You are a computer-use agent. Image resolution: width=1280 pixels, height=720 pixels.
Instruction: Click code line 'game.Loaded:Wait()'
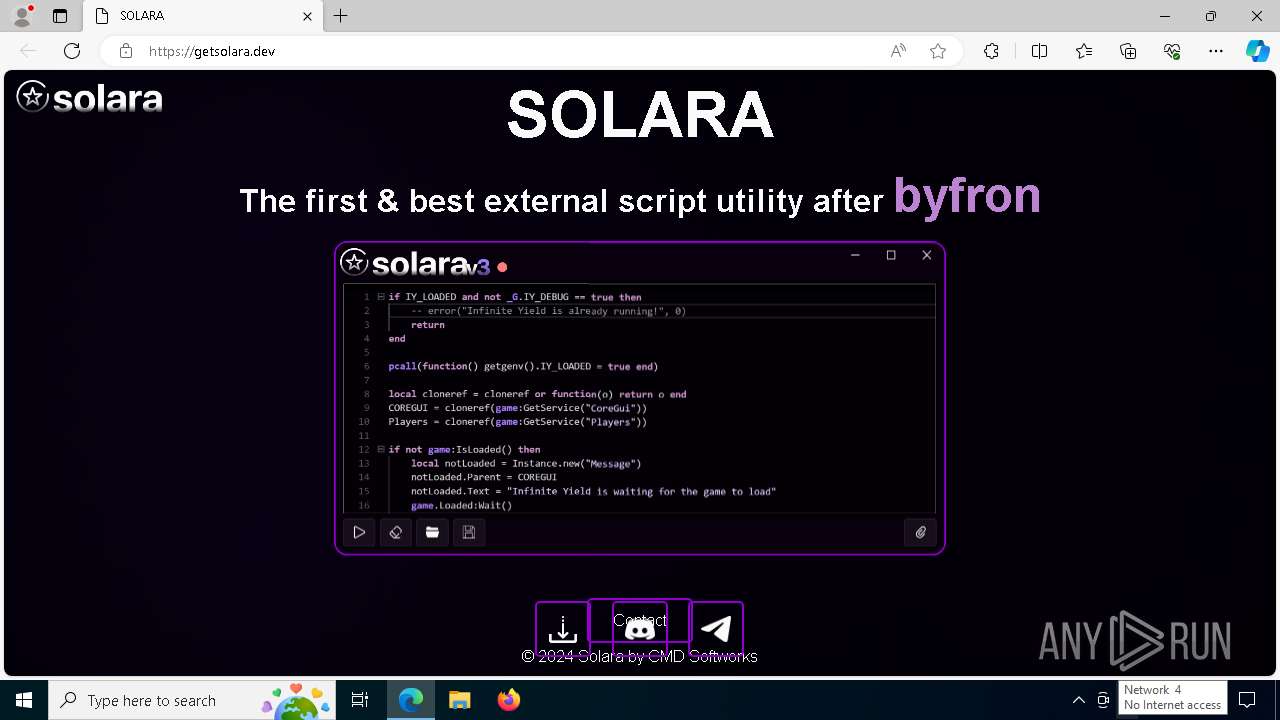(x=461, y=506)
